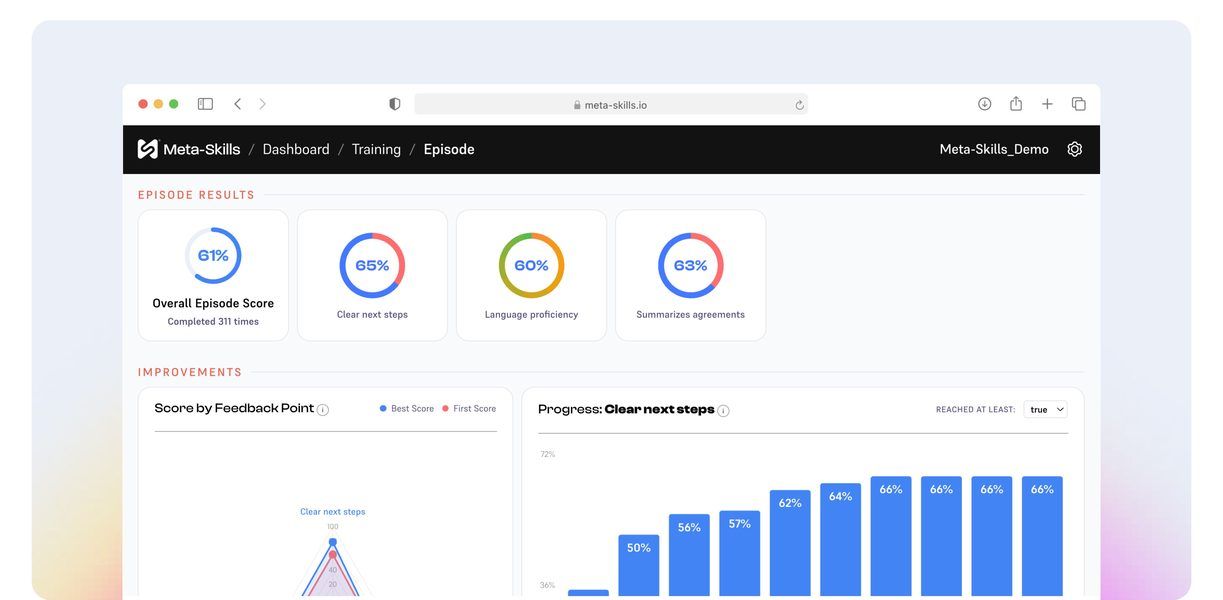The width and height of the screenshot is (1223, 600).
Task: Click the Completed 311 times text
Action: [x=213, y=322]
